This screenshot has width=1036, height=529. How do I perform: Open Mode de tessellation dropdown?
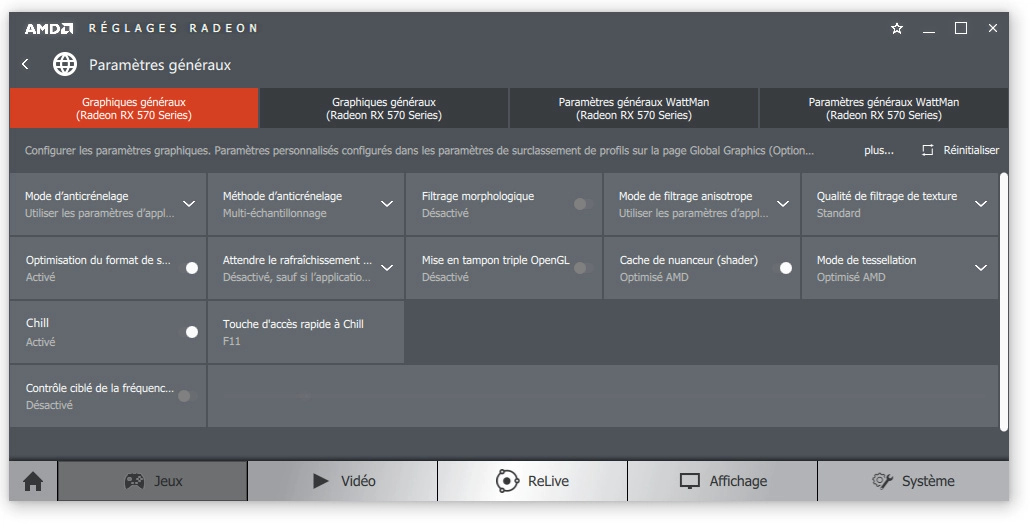pyautogui.click(x=981, y=268)
